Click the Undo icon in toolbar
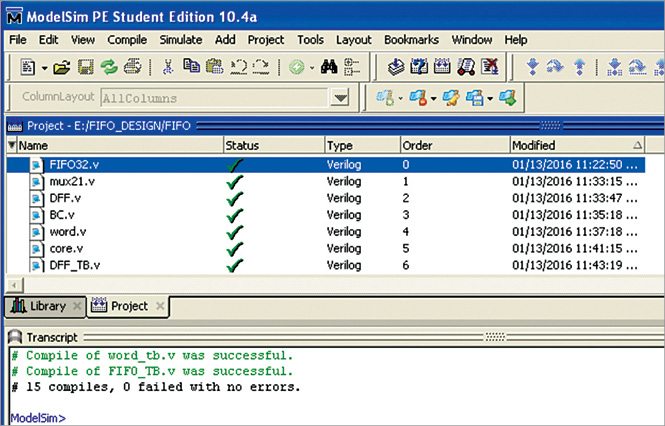665x426 pixels. (237, 67)
